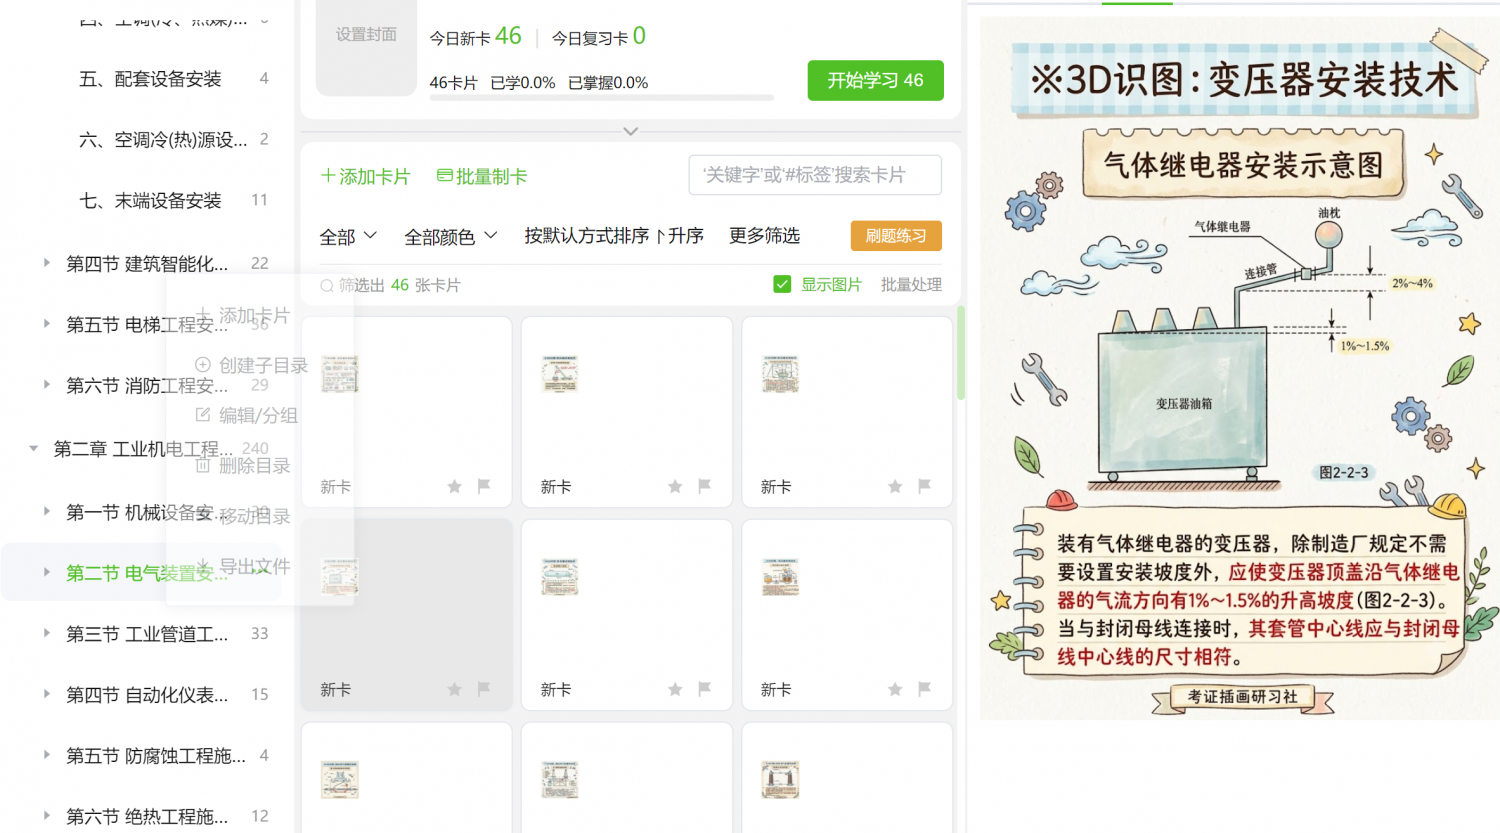Expand 第四节 建筑智能化 tree node arrow
This screenshot has width=1500, height=833.
(x=46, y=263)
